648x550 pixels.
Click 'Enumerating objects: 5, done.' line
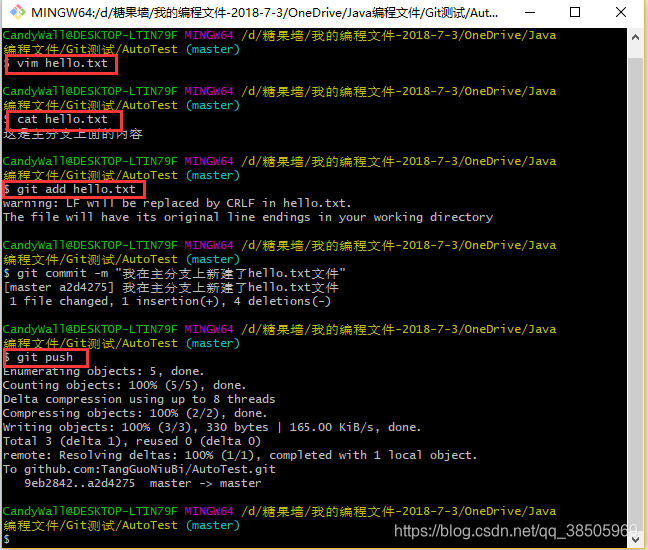click(103, 371)
